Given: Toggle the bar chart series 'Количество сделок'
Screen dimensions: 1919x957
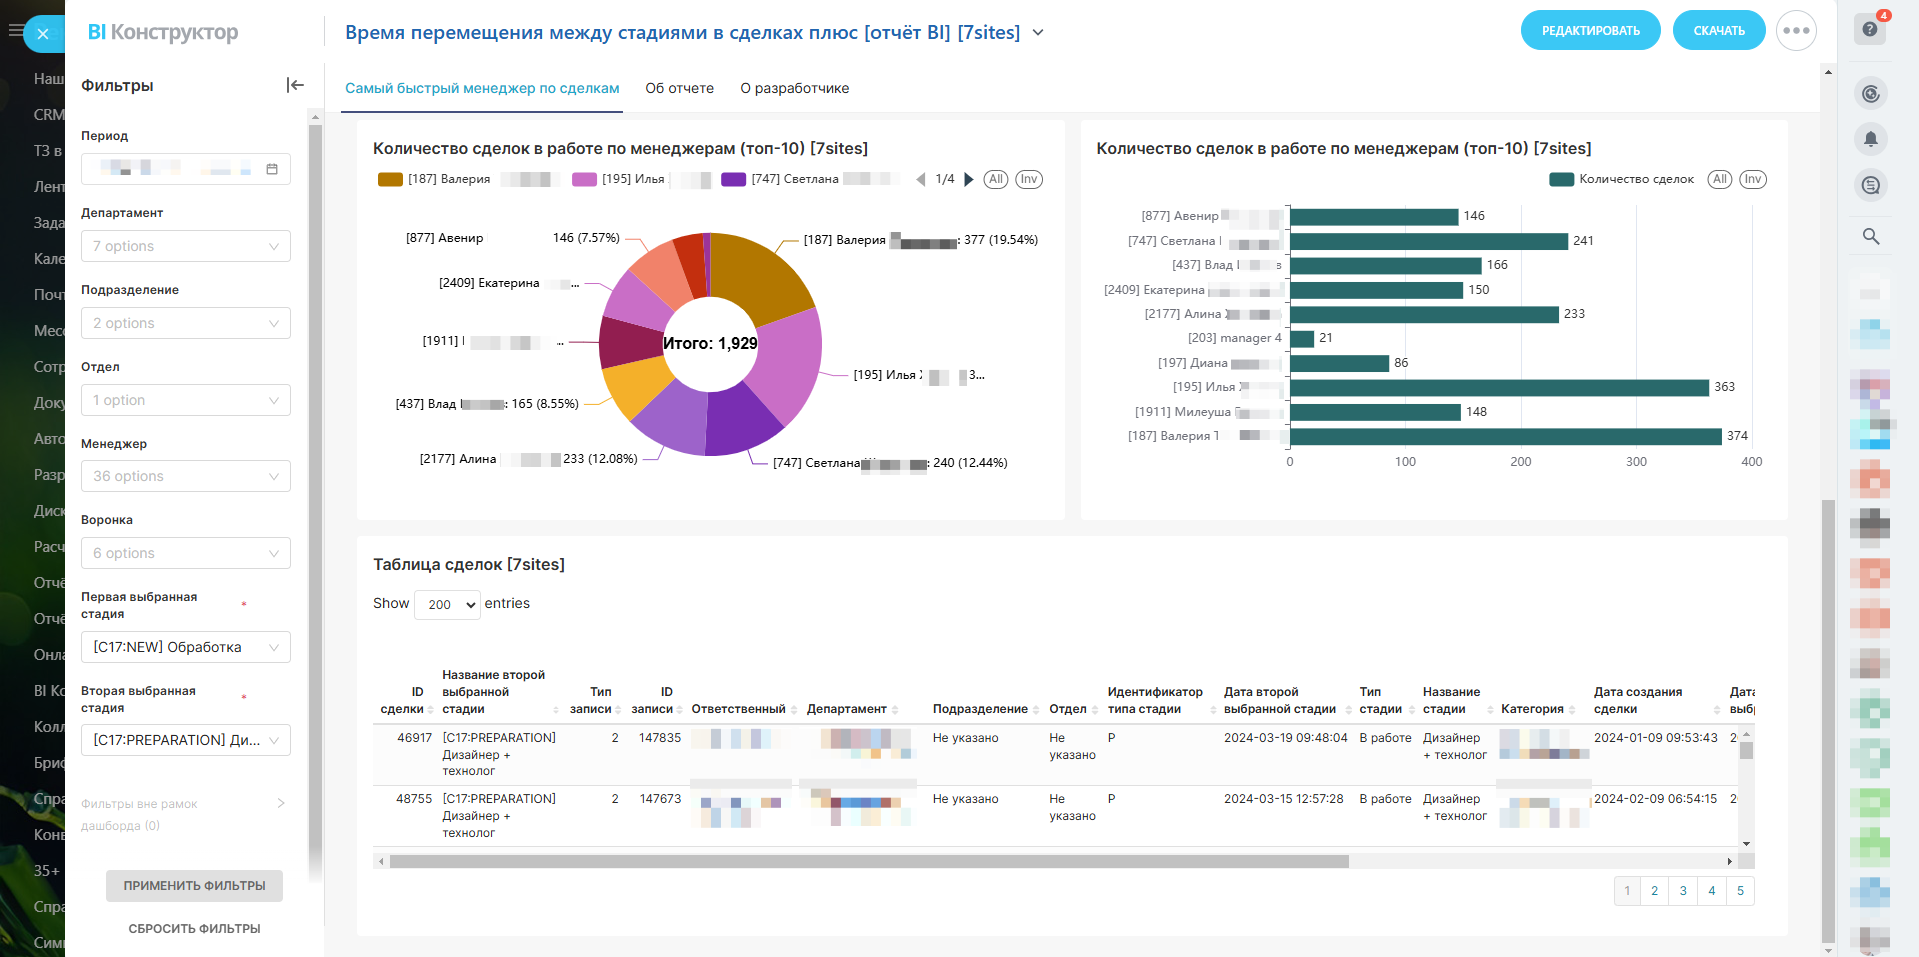Looking at the screenshot, I should point(1621,180).
